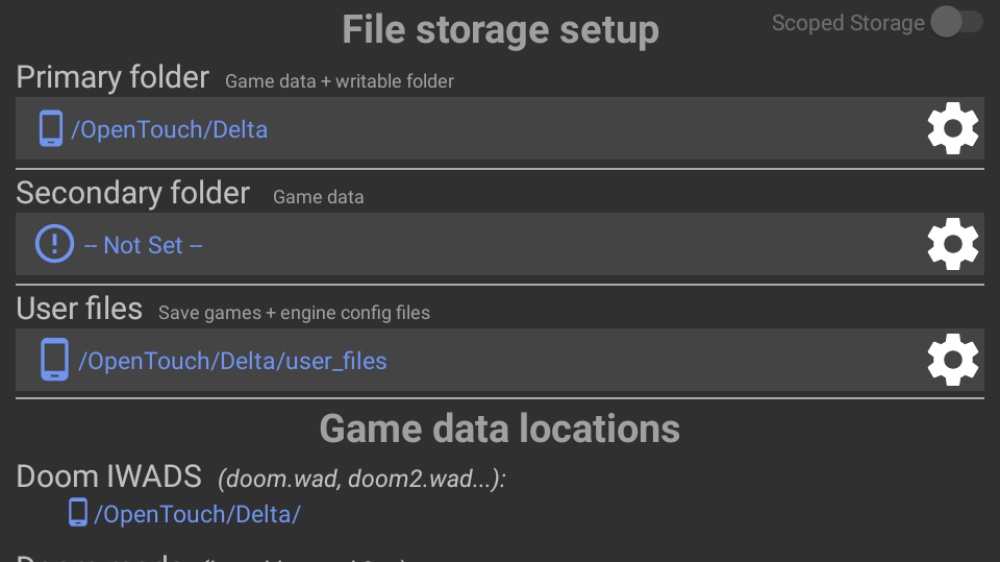Click the File storage setup title
Screen dimensions: 1000x562
tap(501, 29)
